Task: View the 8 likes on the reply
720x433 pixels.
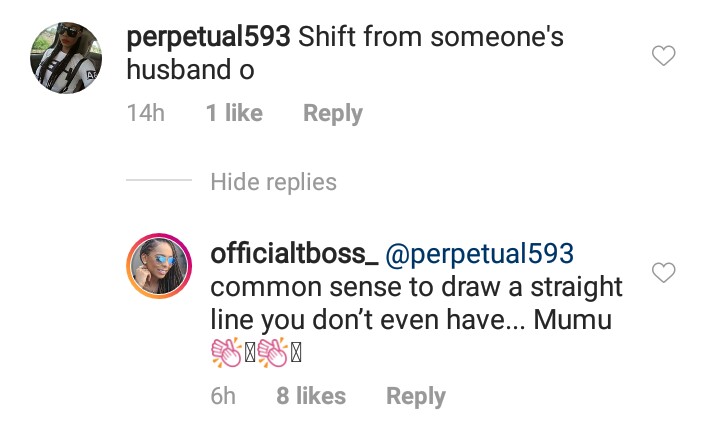Action: coord(310,396)
